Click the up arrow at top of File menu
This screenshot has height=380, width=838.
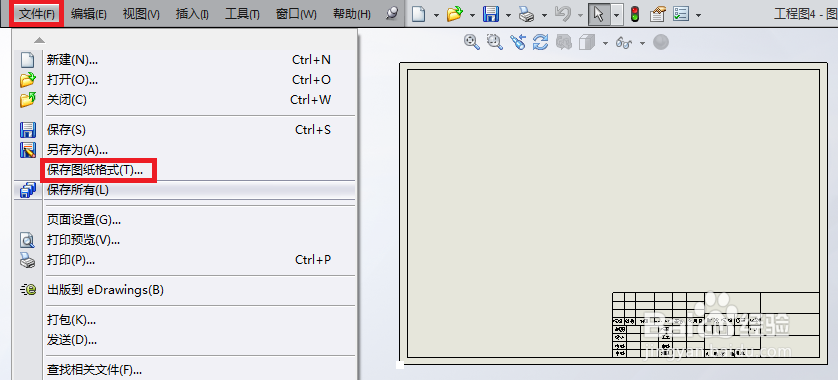(39, 40)
